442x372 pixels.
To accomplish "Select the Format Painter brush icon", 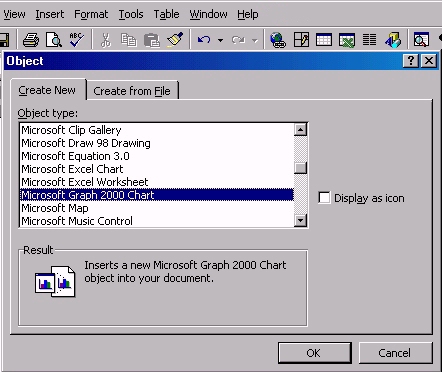I will pos(175,40).
